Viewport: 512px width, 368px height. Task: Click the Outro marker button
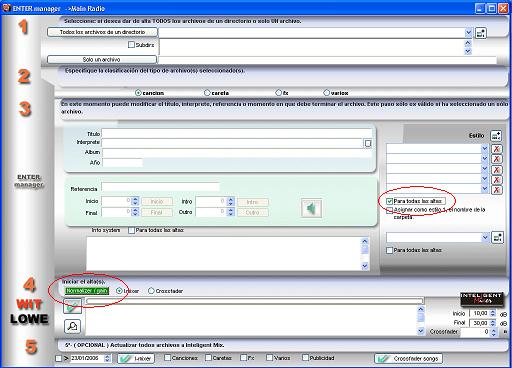pos(253,212)
